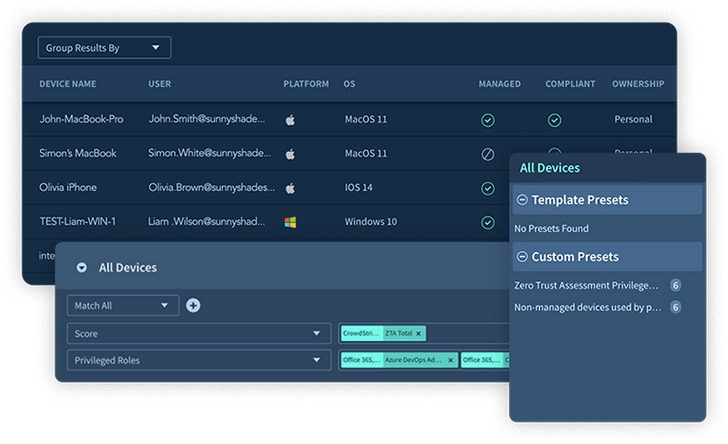Expand the Privileged Roles dropdown
Viewport: 728px width, 444px height.
point(198,360)
